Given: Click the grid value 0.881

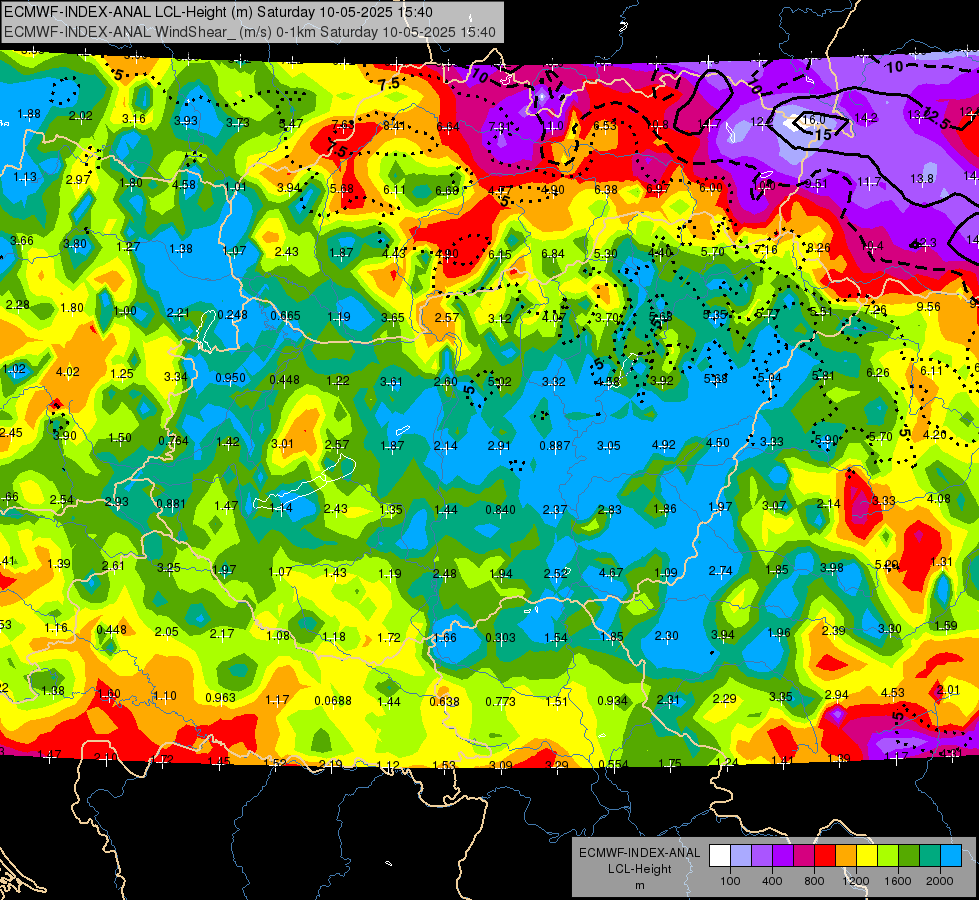Looking at the screenshot, I should pos(170,503).
